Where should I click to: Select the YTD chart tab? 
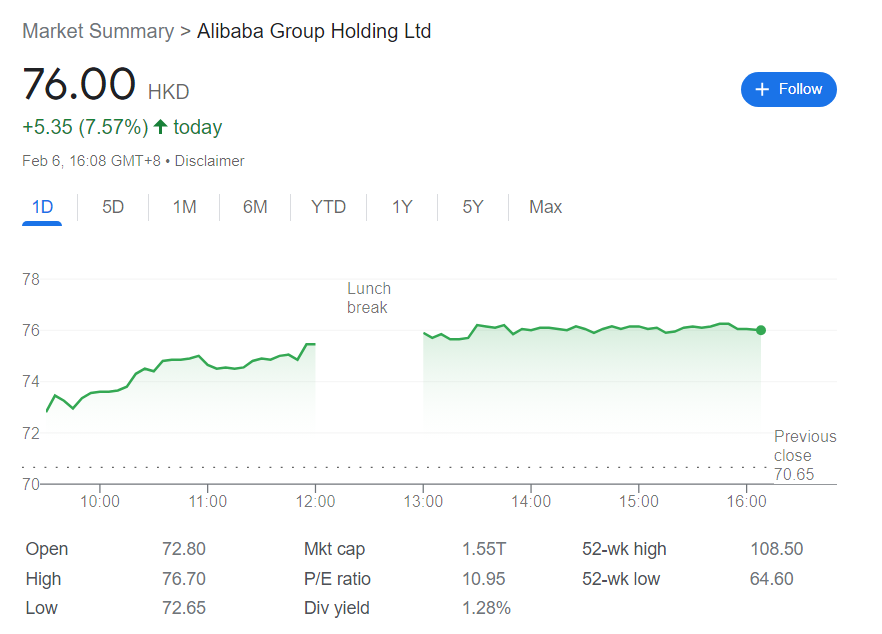[328, 207]
